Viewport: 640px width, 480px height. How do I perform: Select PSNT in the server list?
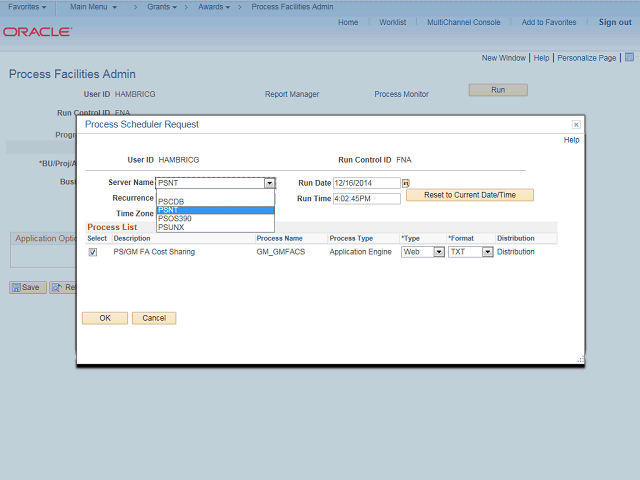click(x=216, y=210)
